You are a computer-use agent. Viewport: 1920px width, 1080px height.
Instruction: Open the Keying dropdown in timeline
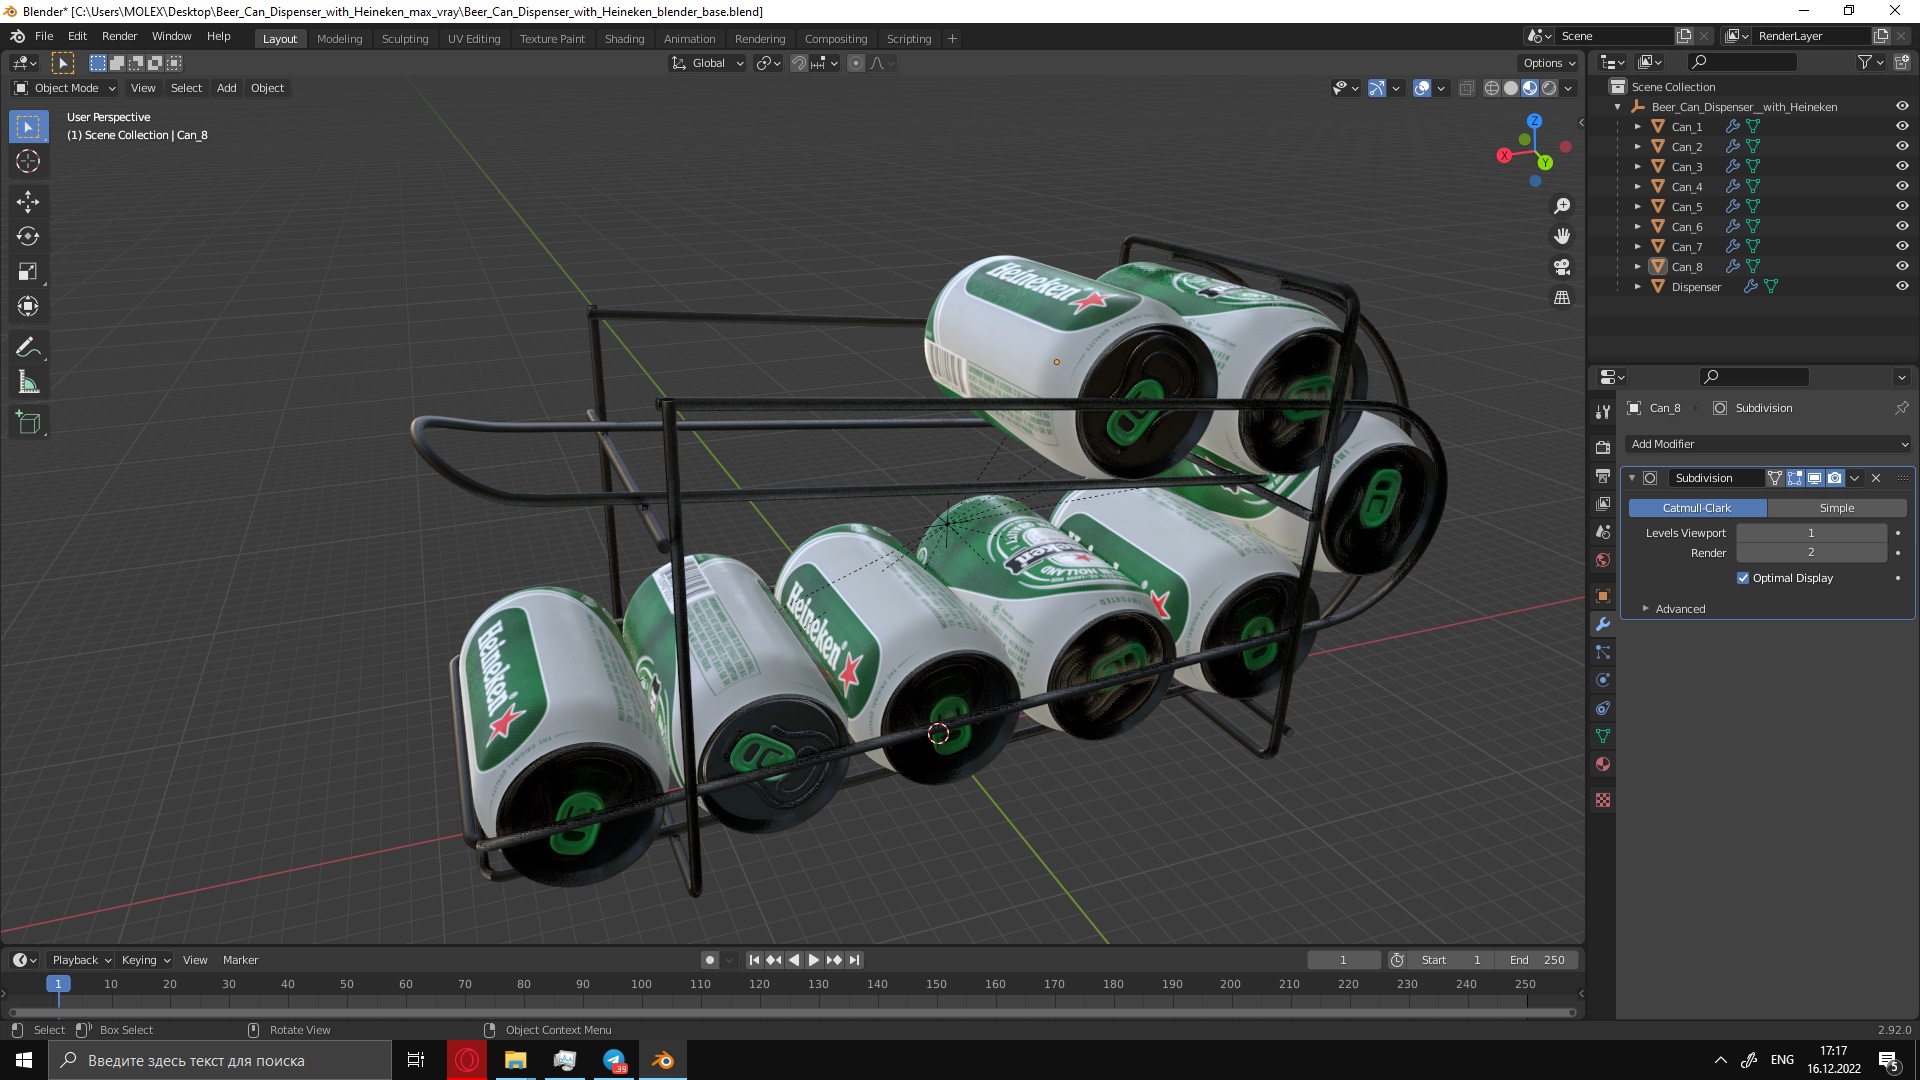click(x=145, y=960)
